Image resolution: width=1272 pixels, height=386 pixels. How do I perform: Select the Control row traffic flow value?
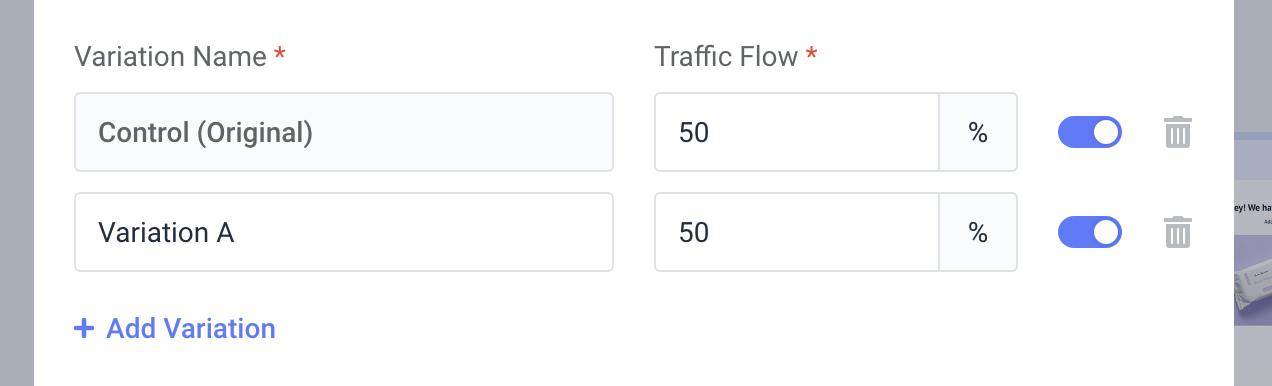tap(797, 132)
